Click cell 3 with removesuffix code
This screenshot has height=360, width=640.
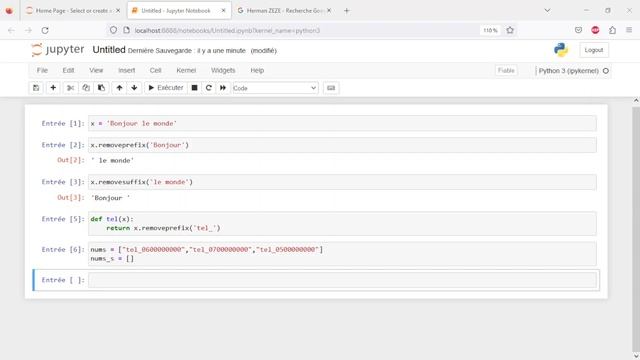(x=342, y=182)
